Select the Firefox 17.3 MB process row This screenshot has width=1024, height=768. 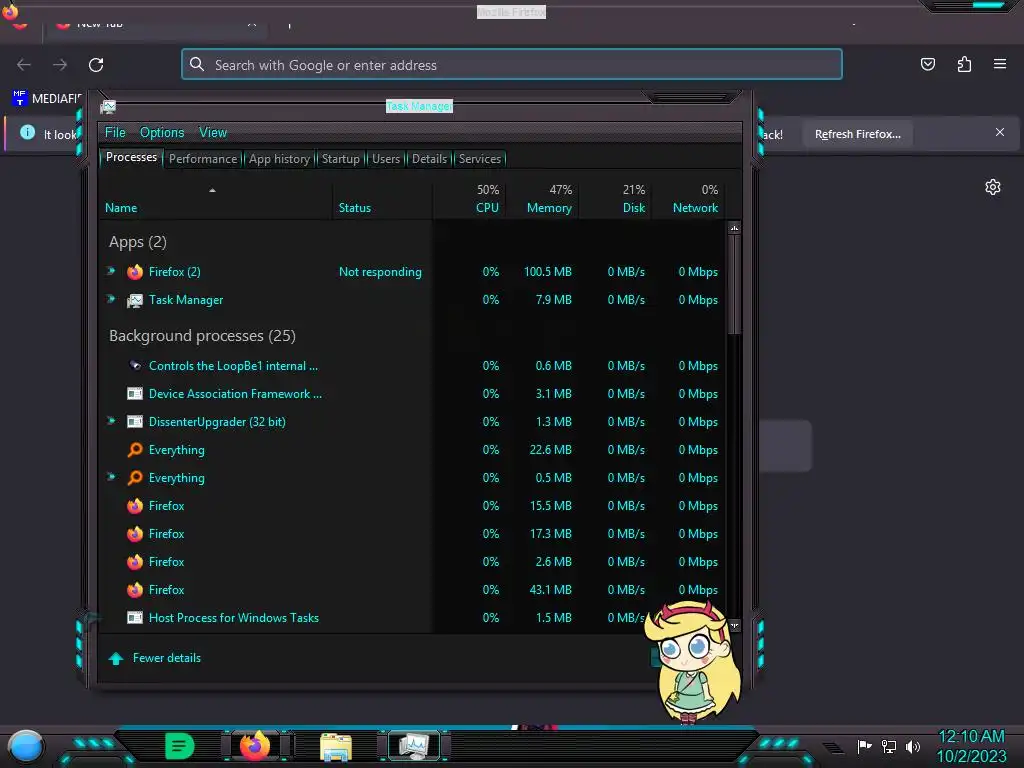412,534
